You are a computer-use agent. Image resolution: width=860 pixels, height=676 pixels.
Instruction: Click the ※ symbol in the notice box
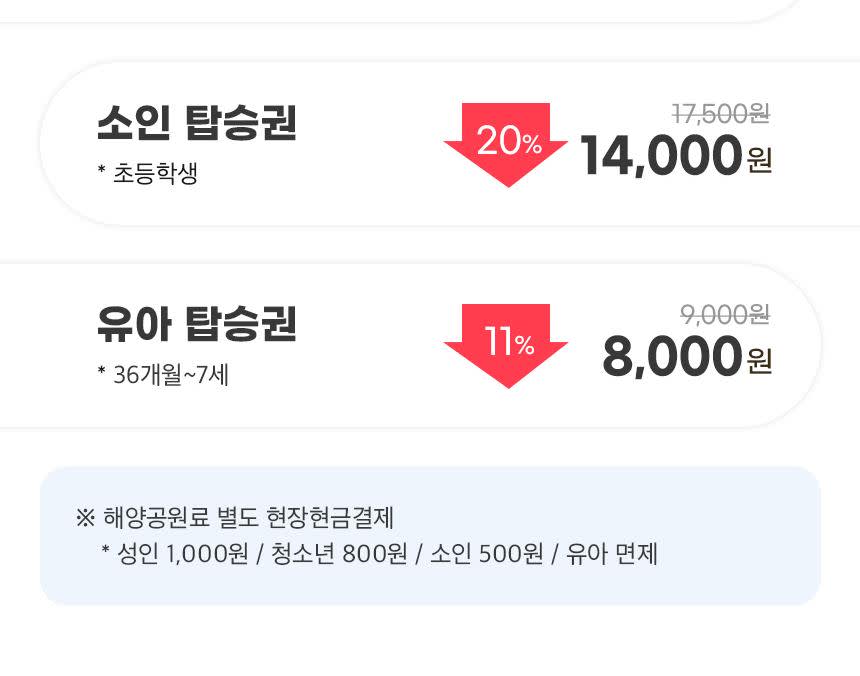[84, 518]
